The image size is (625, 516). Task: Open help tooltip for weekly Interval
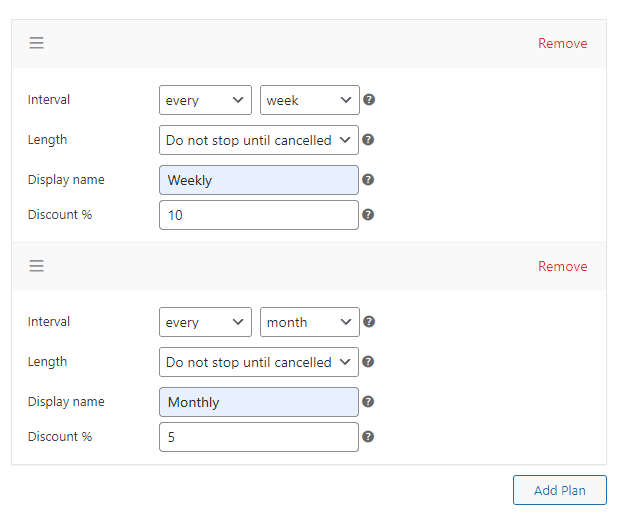369,100
